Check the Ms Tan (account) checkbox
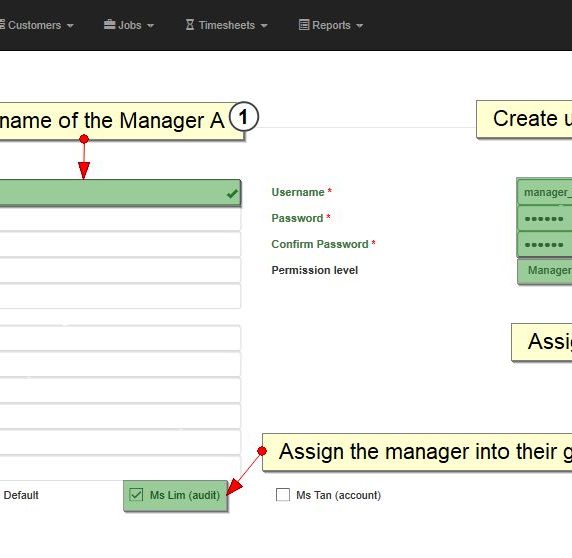 pyautogui.click(x=283, y=495)
